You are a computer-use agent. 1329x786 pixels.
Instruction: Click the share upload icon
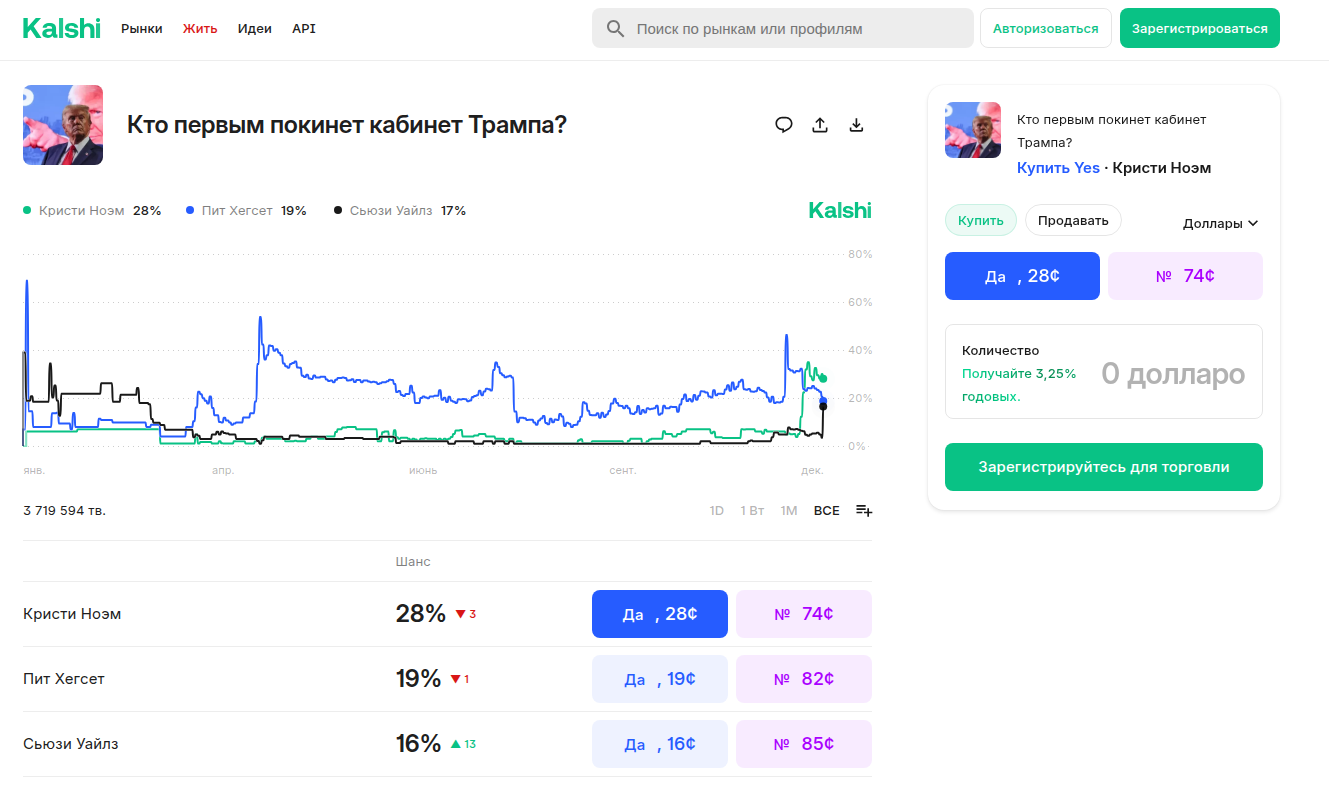point(820,125)
